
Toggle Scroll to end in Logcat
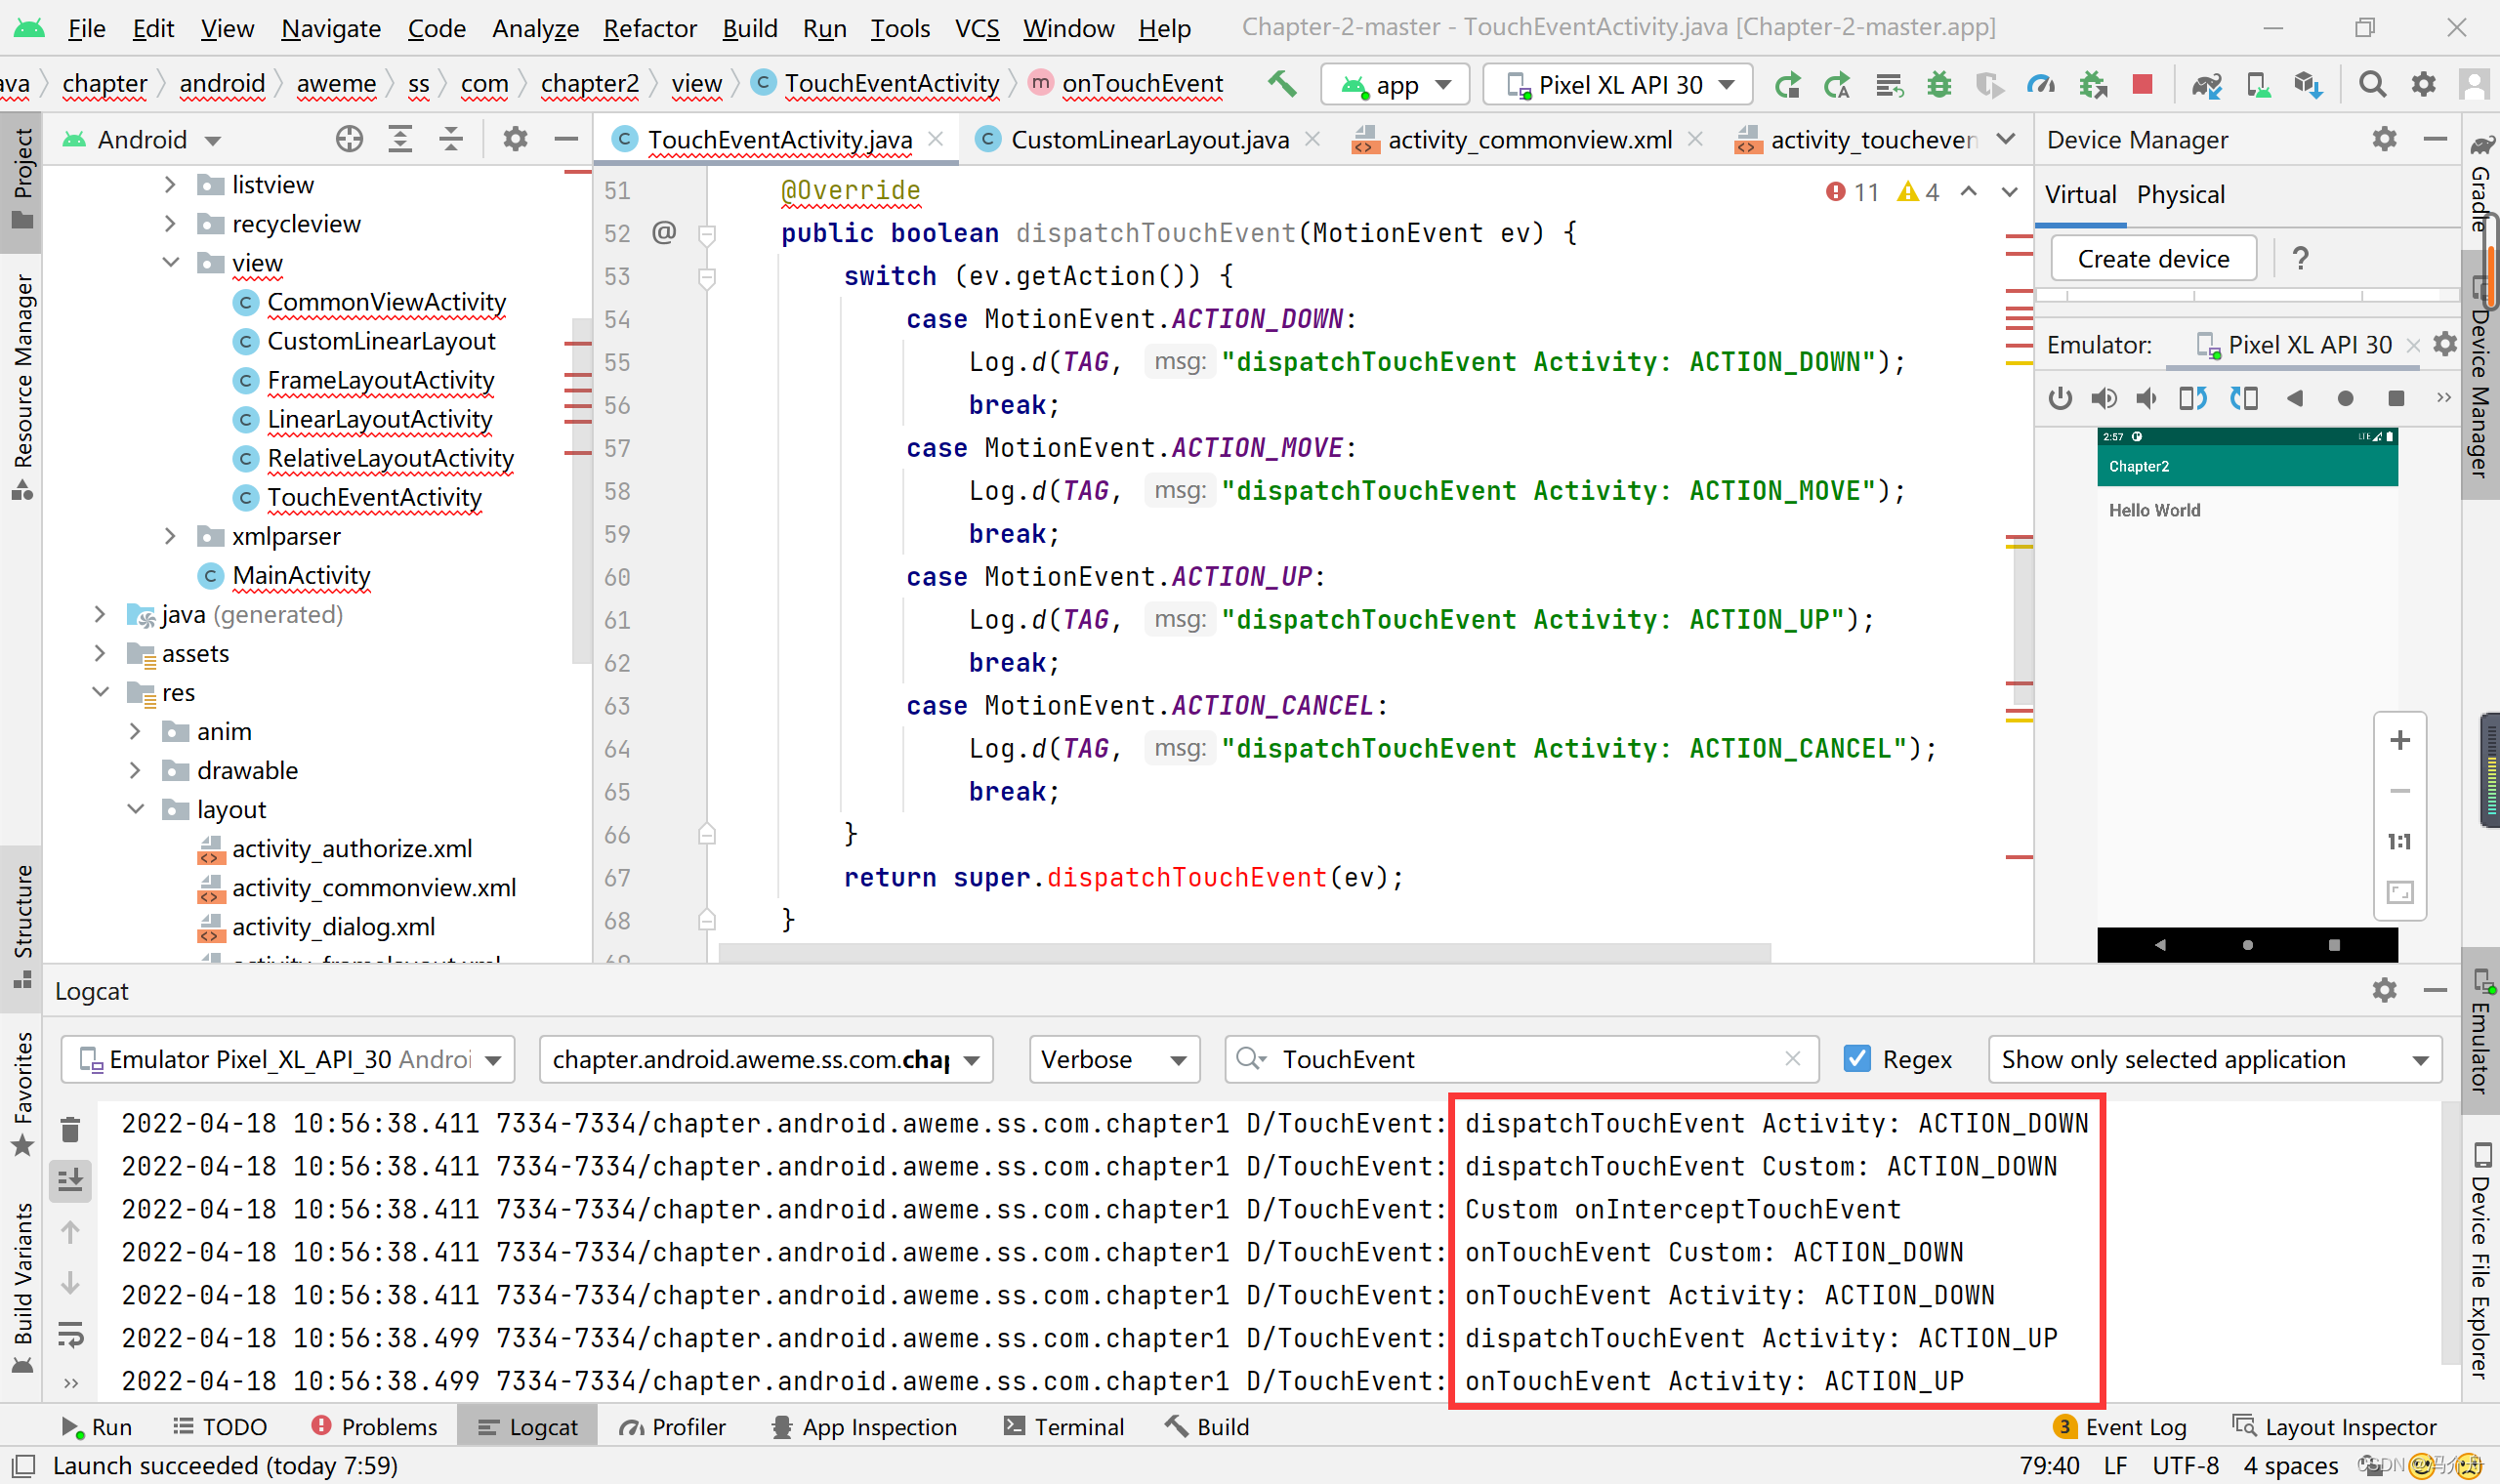tap(70, 1181)
